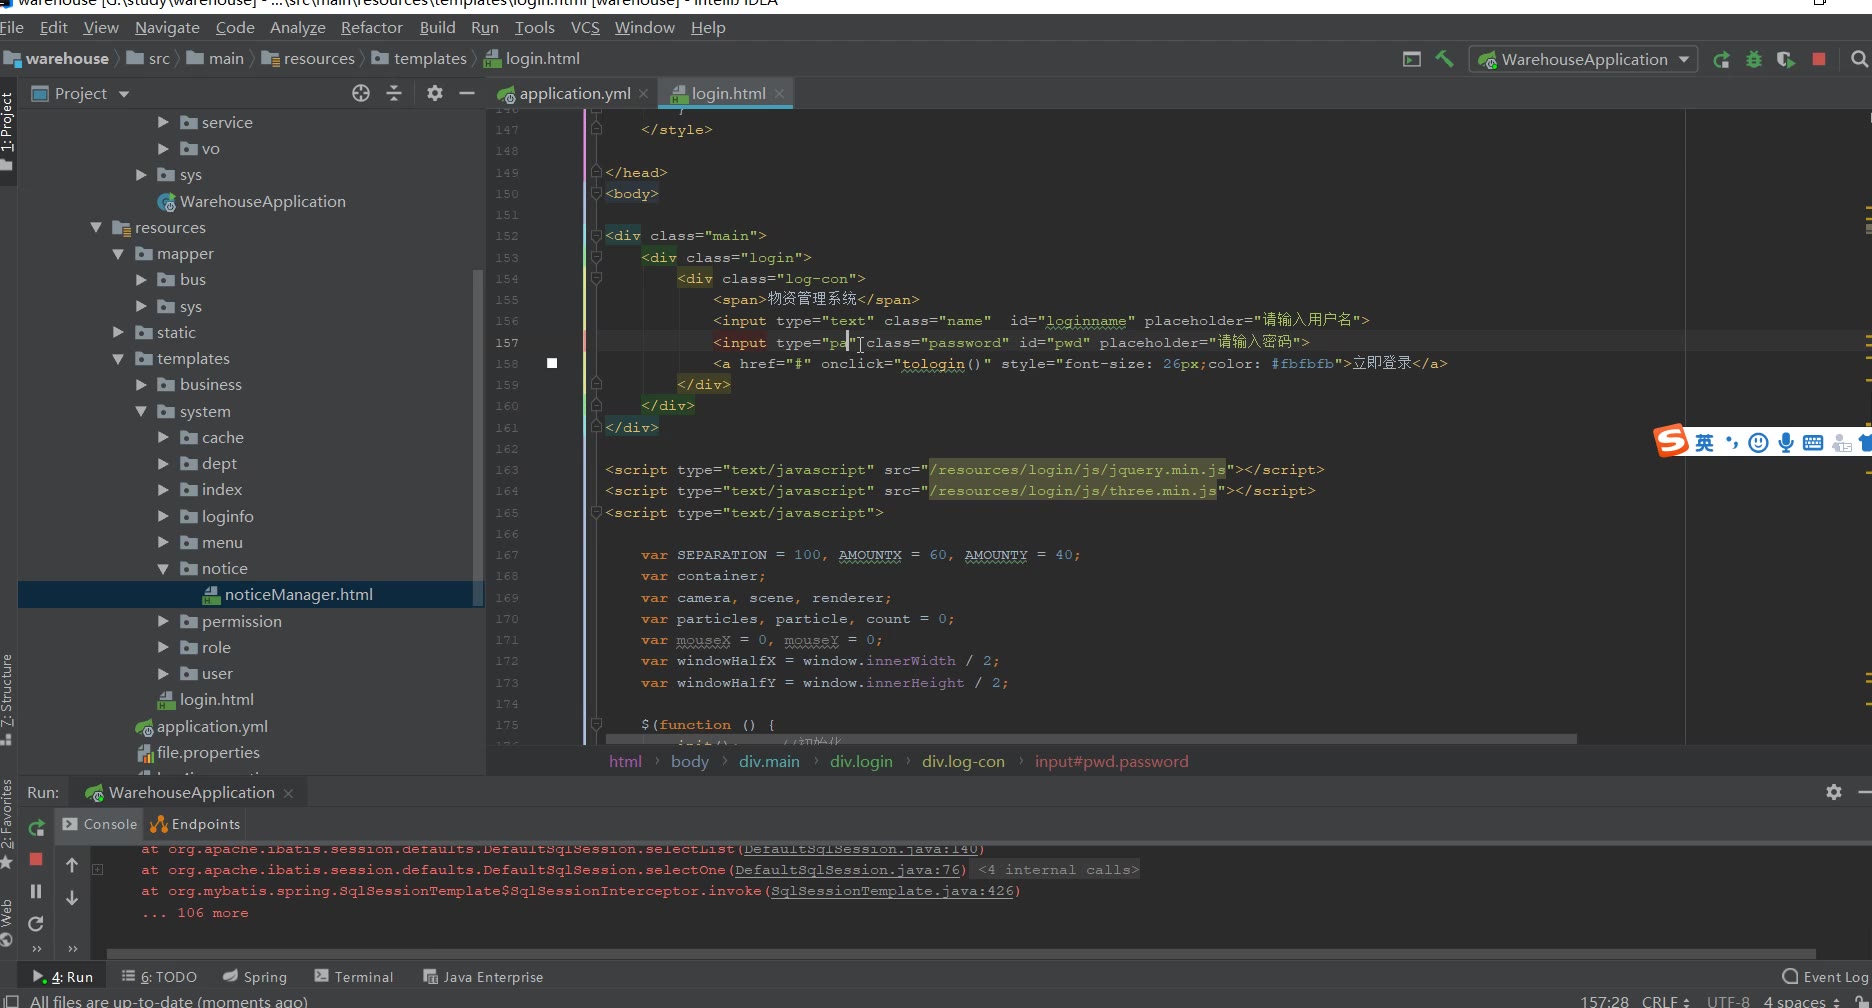This screenshot has height=1008, width=1872.
Task: Switch to the application.yml editor tab
Action: pos(574,94)
